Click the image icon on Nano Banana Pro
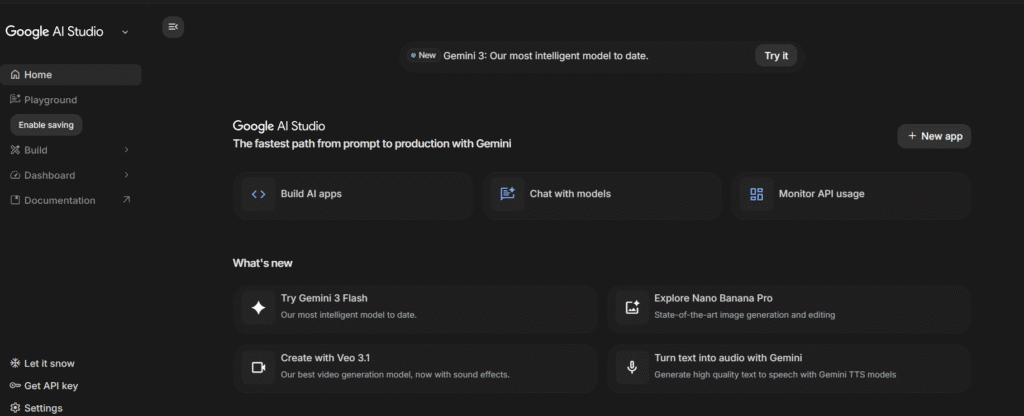Viewport: 1024px width, 416px height. (632, 308)
